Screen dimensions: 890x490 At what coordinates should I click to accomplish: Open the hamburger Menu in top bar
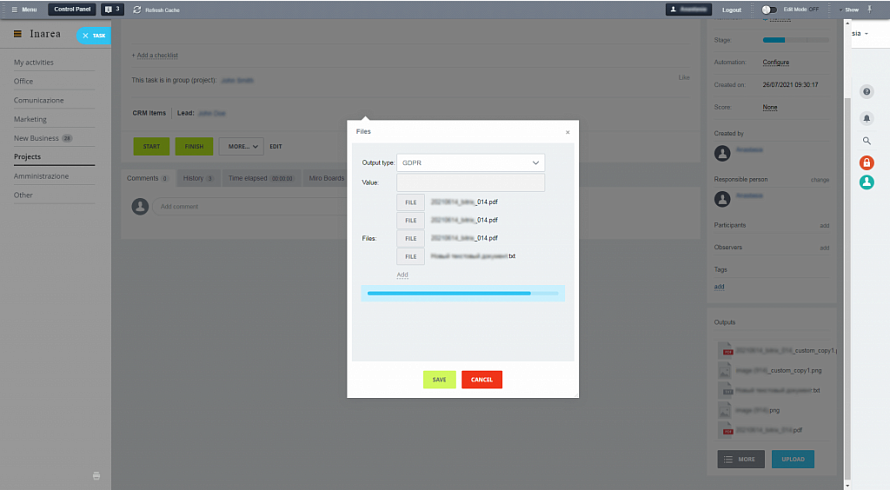click(x=15, y=9)
